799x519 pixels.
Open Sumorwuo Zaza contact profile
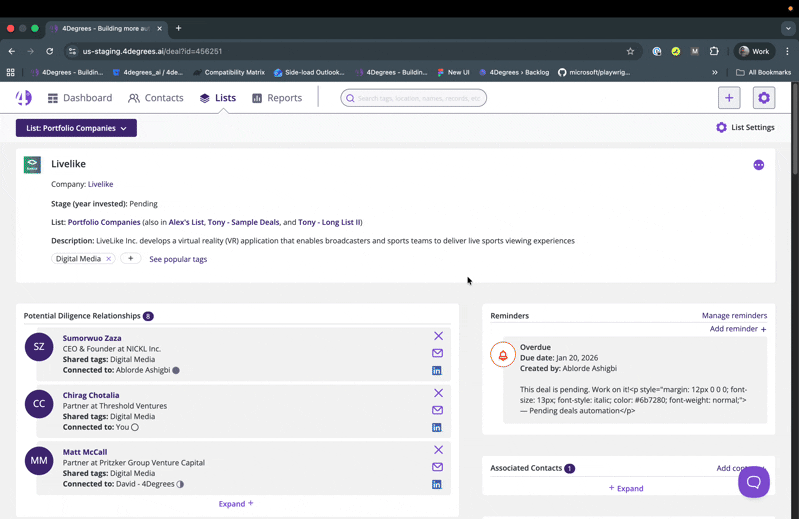click(92, 338)
